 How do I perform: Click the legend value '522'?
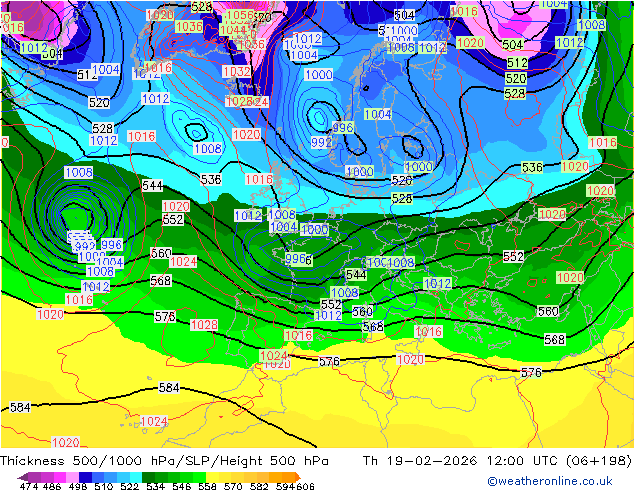(x=129, y=486)
